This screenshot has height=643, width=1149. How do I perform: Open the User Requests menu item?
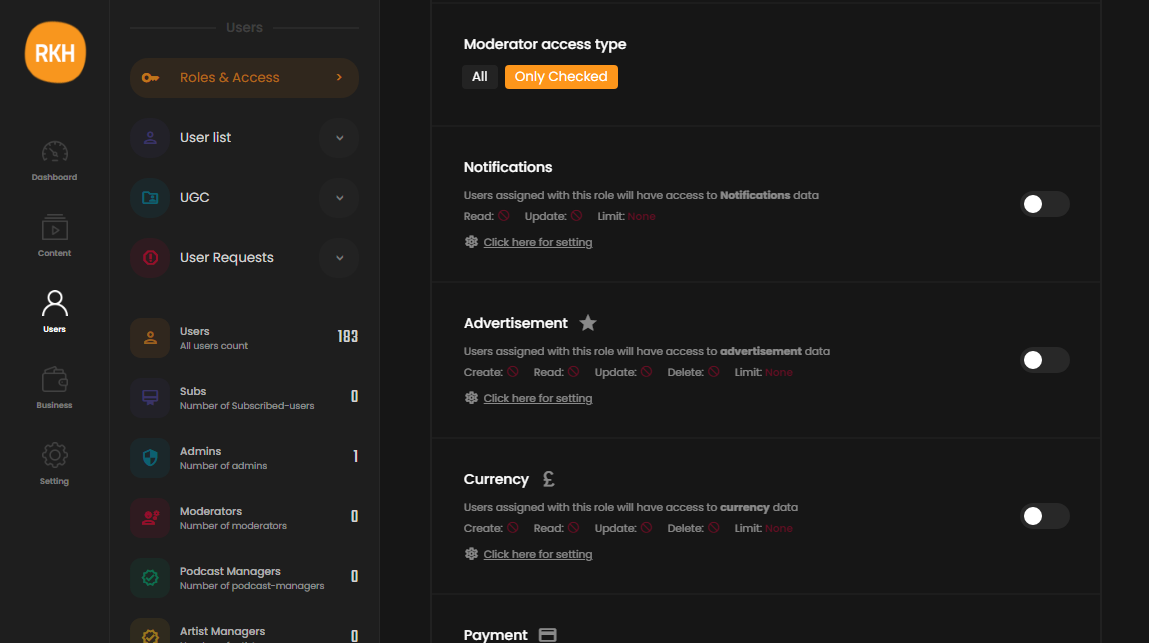(244, 258)
